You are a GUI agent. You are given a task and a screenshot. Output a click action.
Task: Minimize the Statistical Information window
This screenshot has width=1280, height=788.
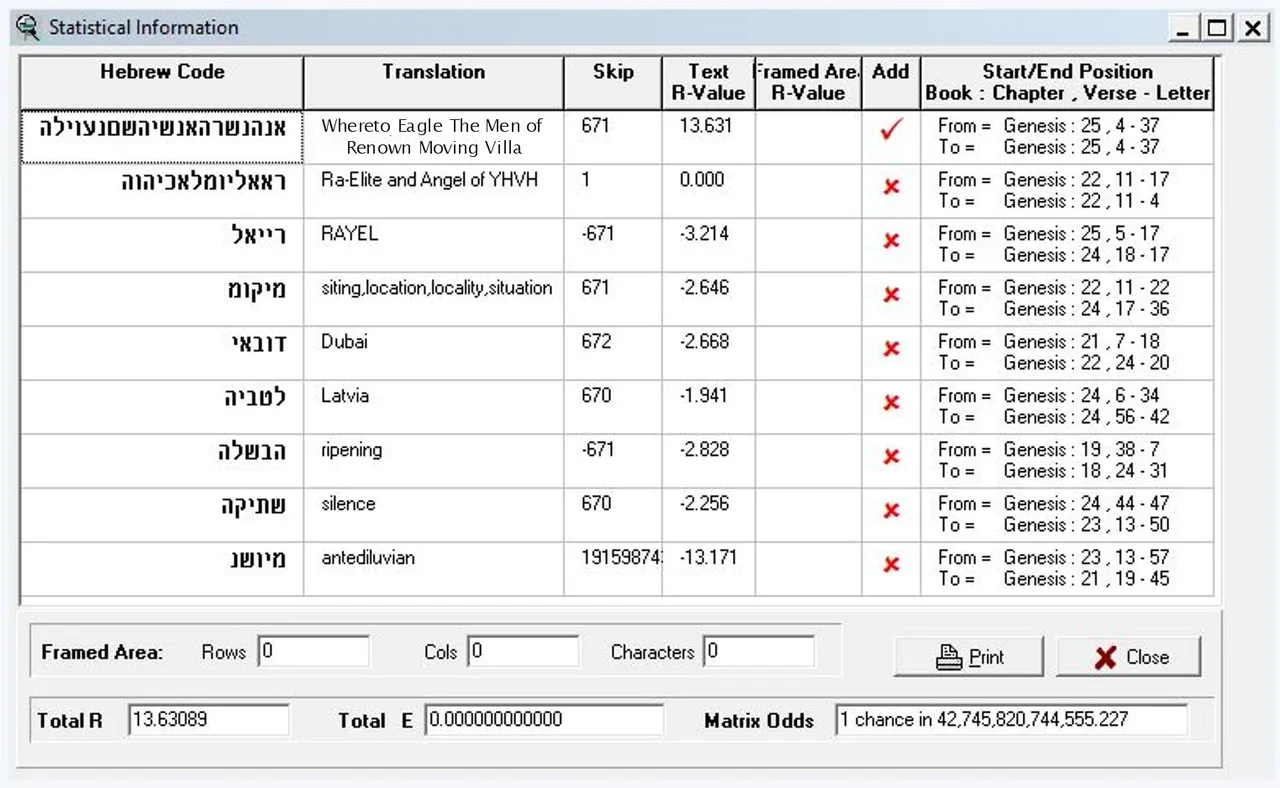pos(1183,28)
